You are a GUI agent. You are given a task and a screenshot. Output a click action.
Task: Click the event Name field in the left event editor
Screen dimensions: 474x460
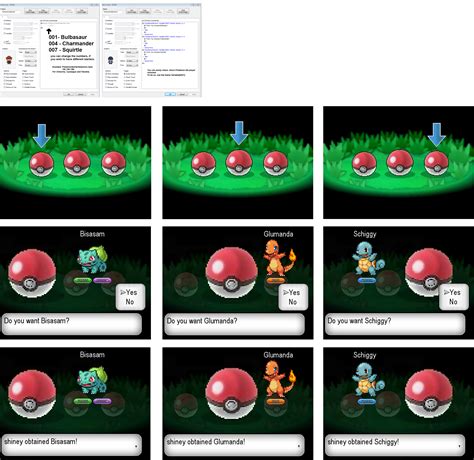tap(10, 12)
